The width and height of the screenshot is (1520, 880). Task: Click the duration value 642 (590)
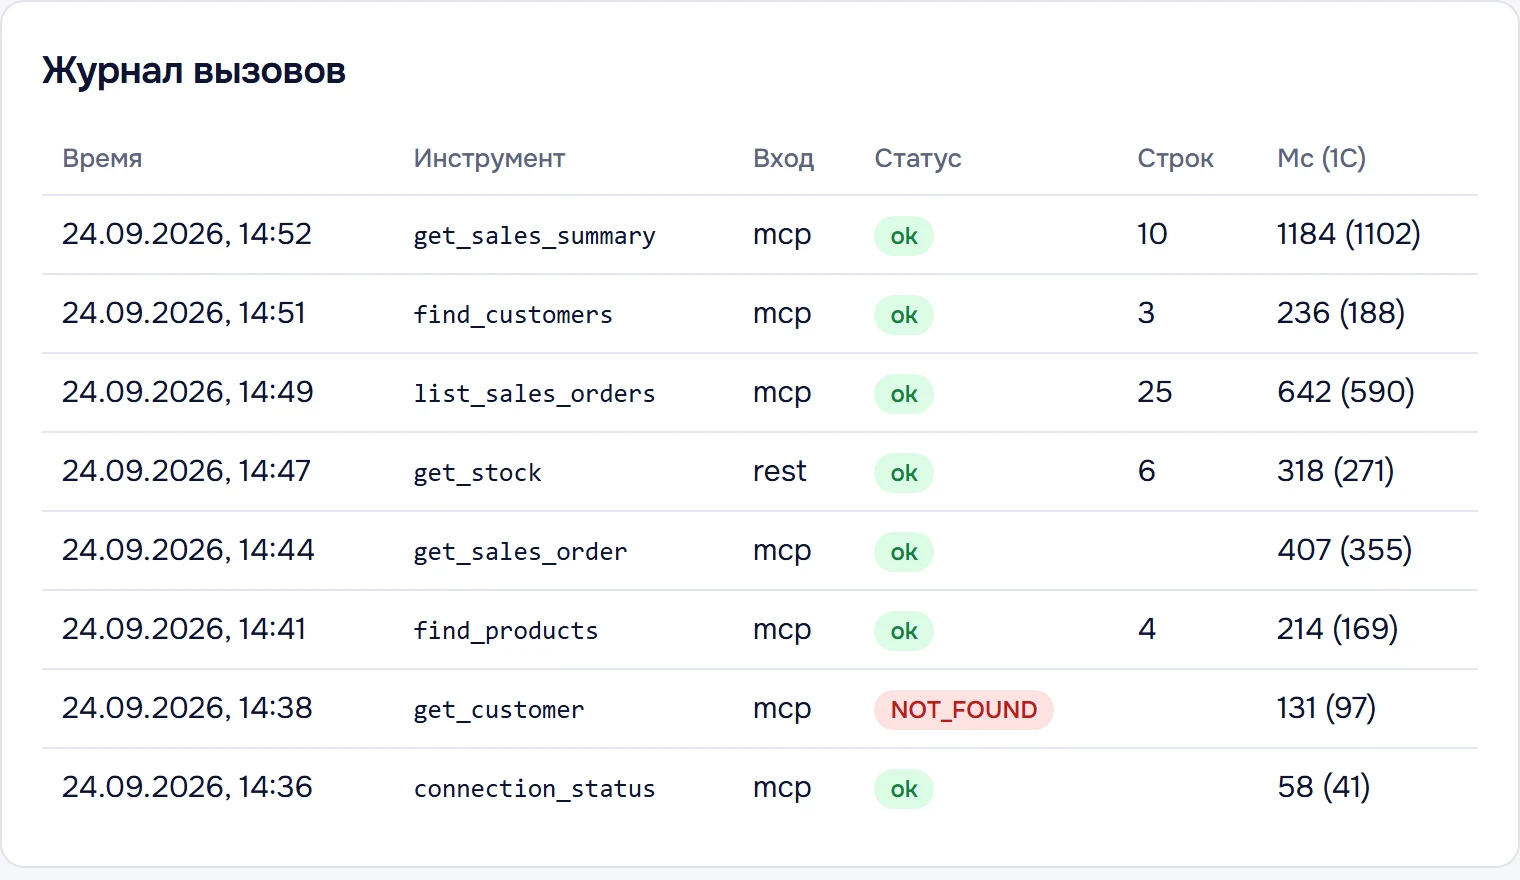click(x=1346, y=392)
